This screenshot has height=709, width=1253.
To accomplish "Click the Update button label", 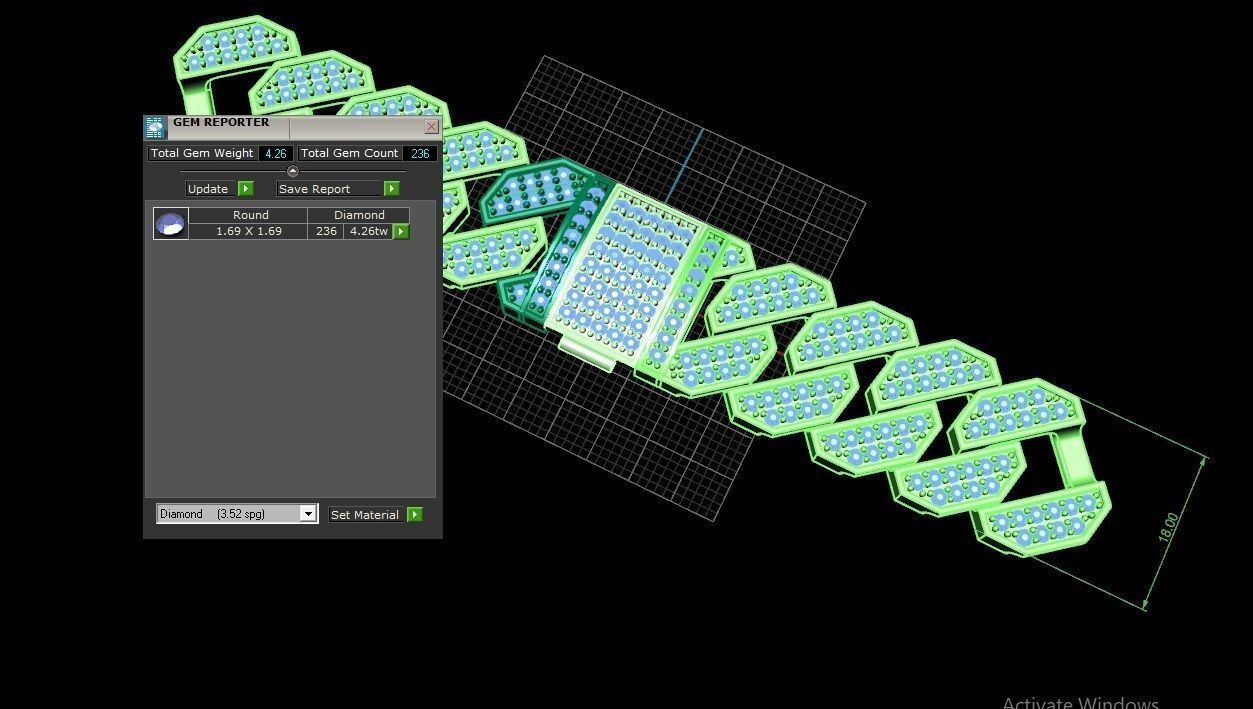I will point(211,188).
